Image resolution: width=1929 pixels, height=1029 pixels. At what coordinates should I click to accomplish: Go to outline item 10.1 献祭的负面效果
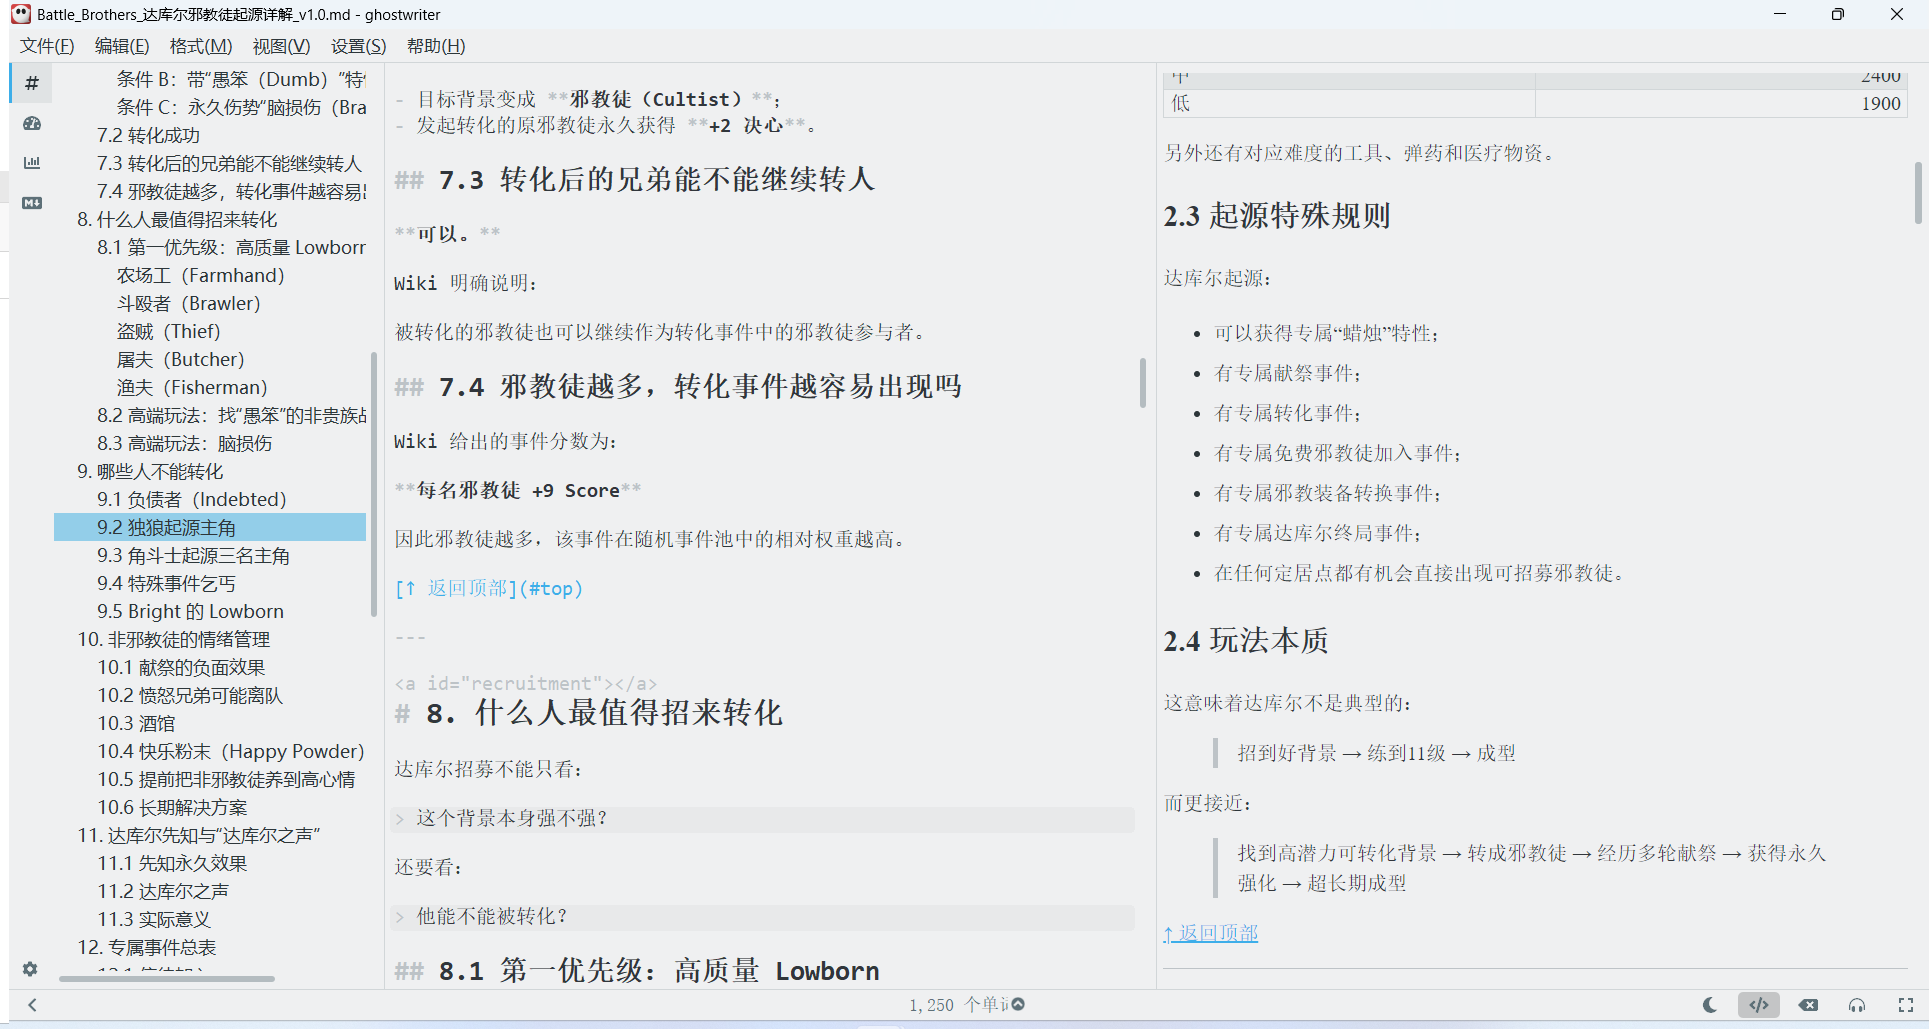pos(181,667)
